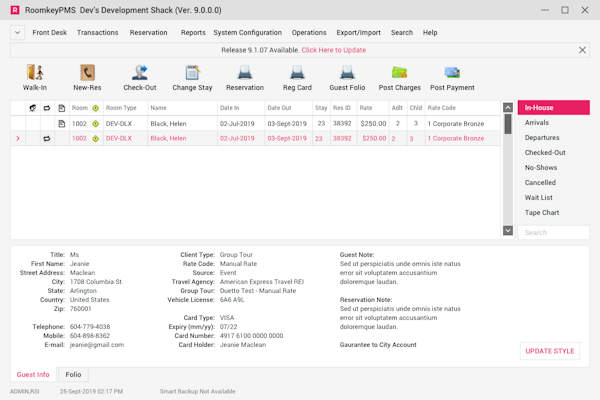Click the UPDATE STYLE button
The image size is (600, 400).
[550, 351]
